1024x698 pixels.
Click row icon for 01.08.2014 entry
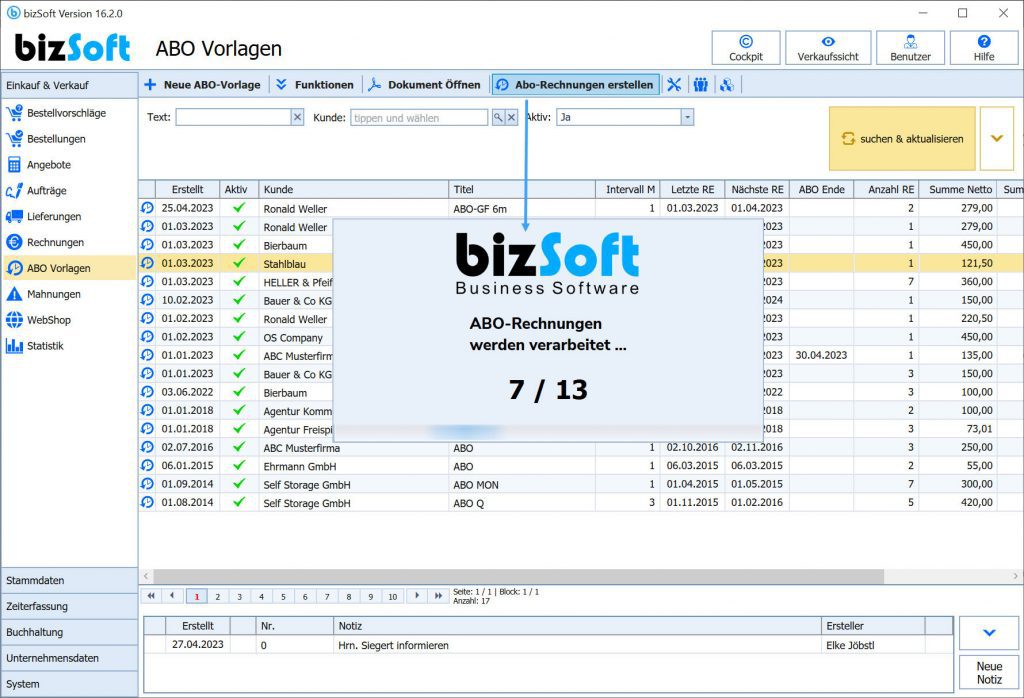[x=148, y=502]
